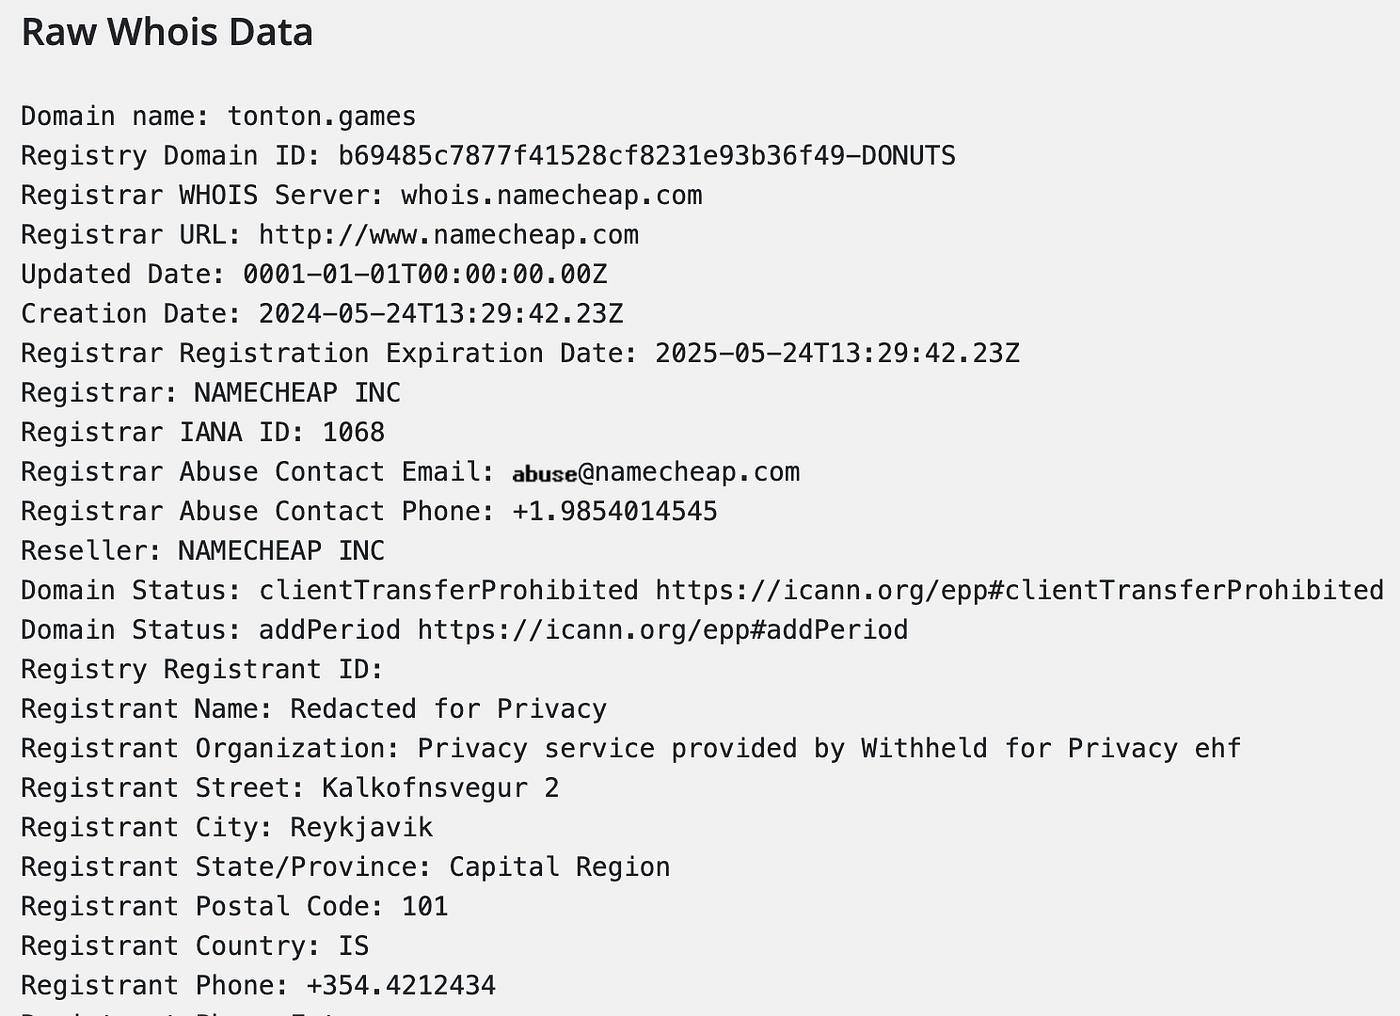Click the Redacted for Privacy registrant name
Viewport: 1400px width, 1016px height.
pyautogui.click(x=449, y=709)
